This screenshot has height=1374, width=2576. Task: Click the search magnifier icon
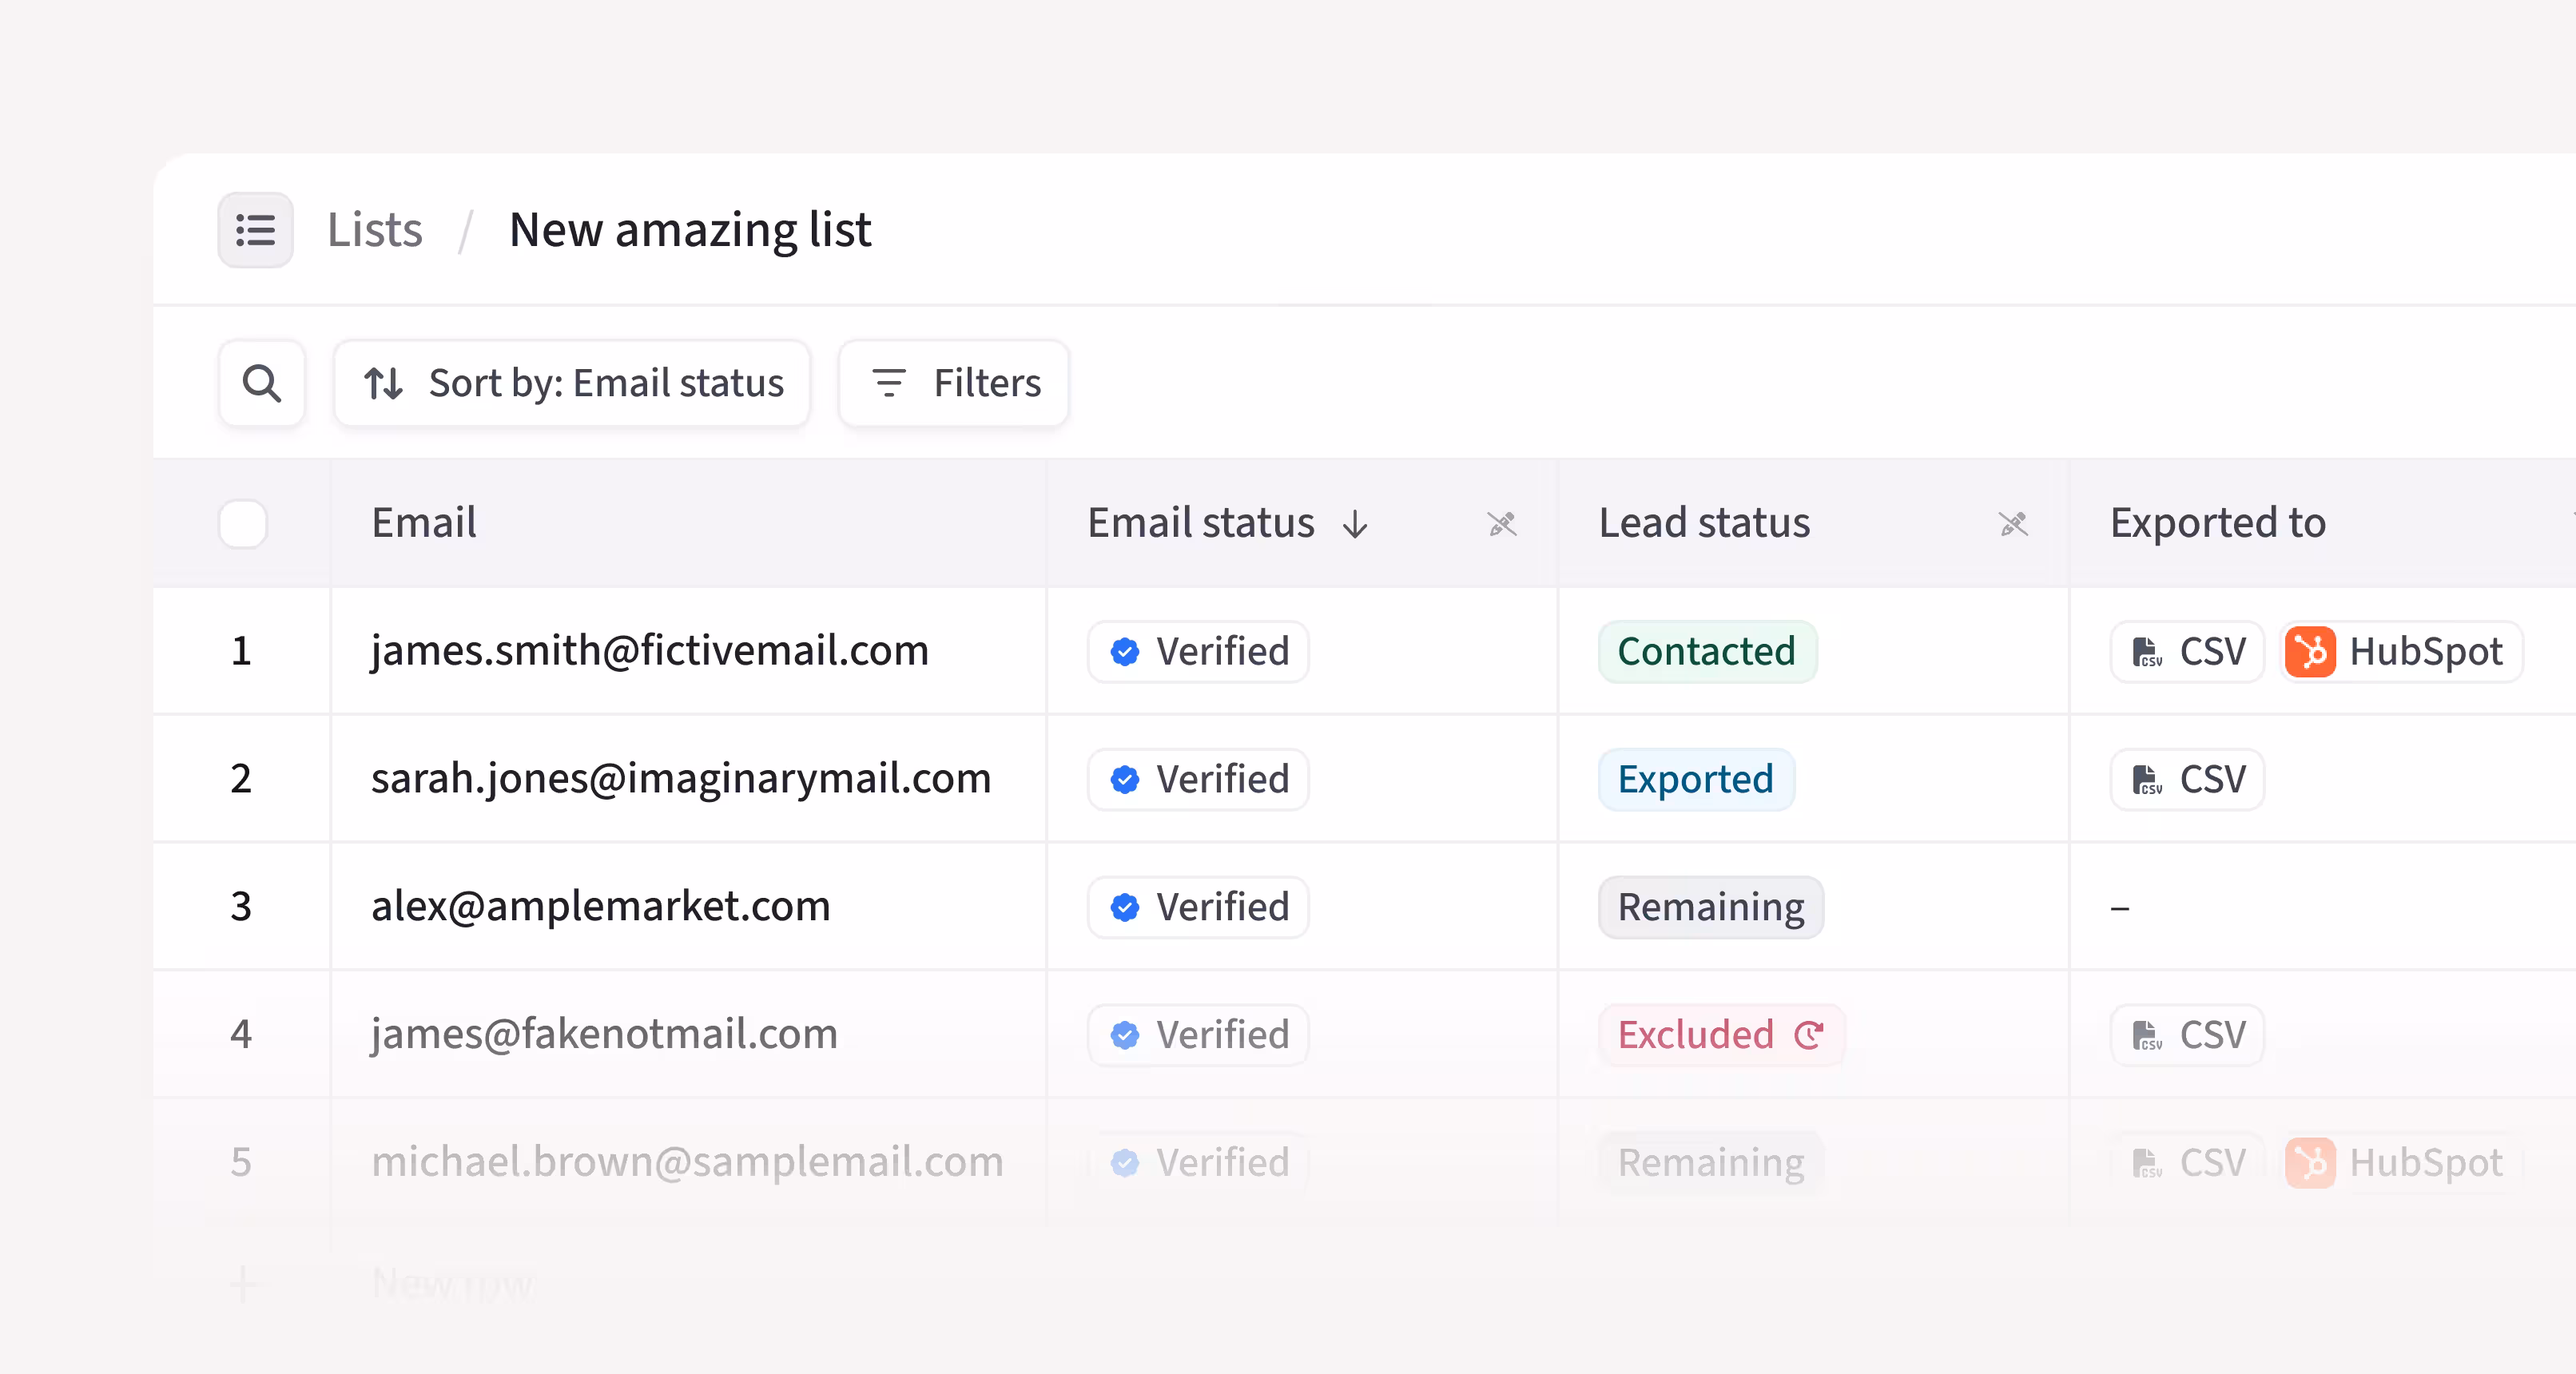pos(262,383)
